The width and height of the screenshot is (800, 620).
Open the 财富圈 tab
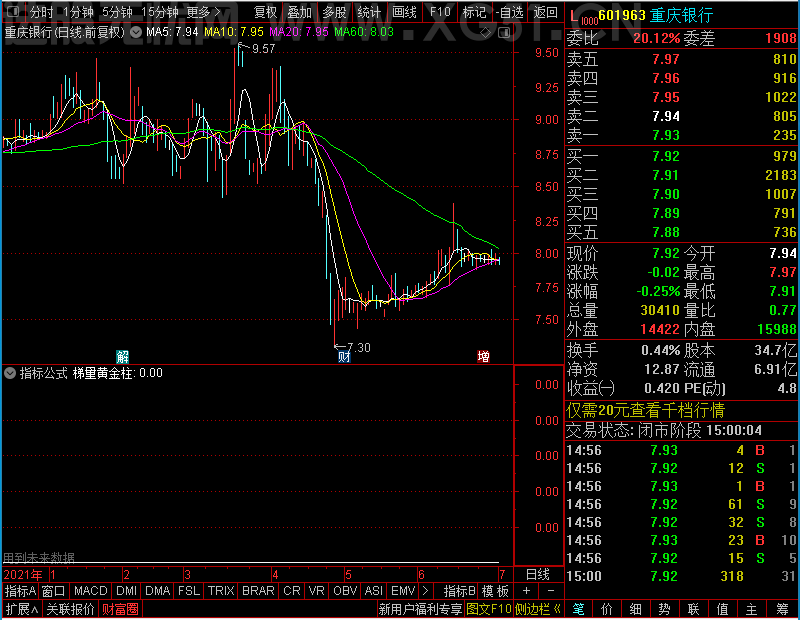click(x=120, y=609)
